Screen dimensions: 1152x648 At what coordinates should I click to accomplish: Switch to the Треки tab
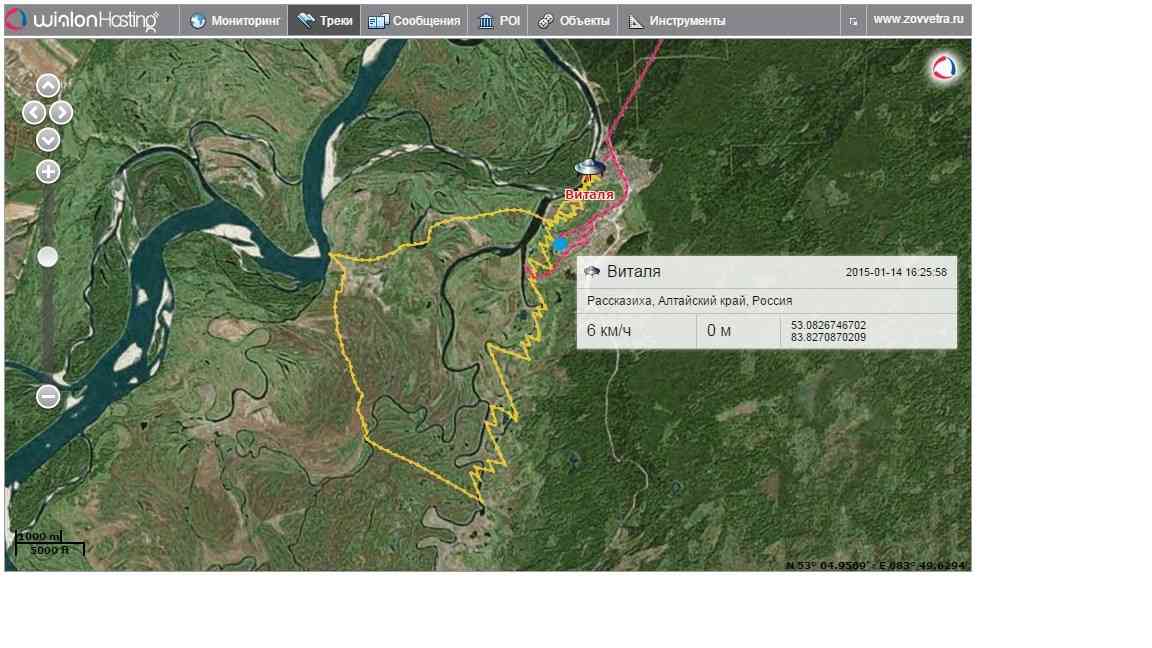(325, 21)
